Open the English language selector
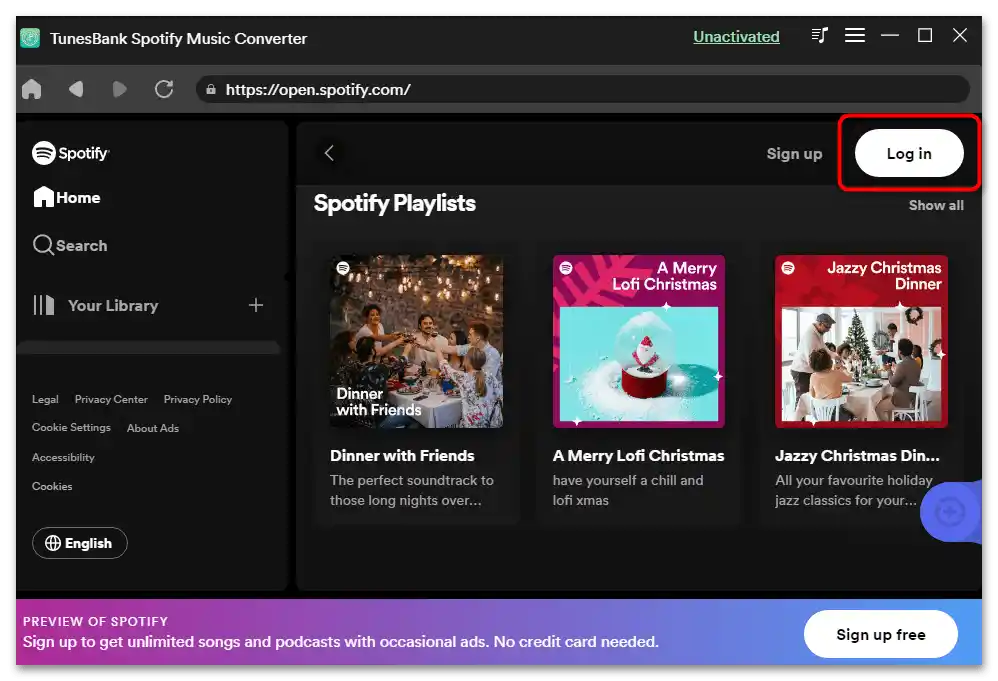 (x=80, y=543)
